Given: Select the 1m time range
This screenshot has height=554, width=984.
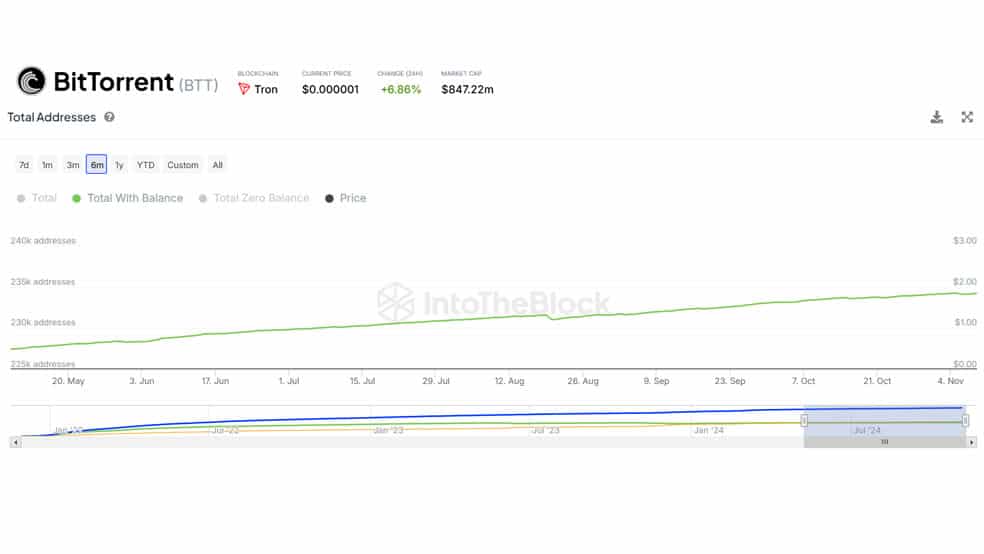Looking at the screenshot, I should [x=47, y=165].
